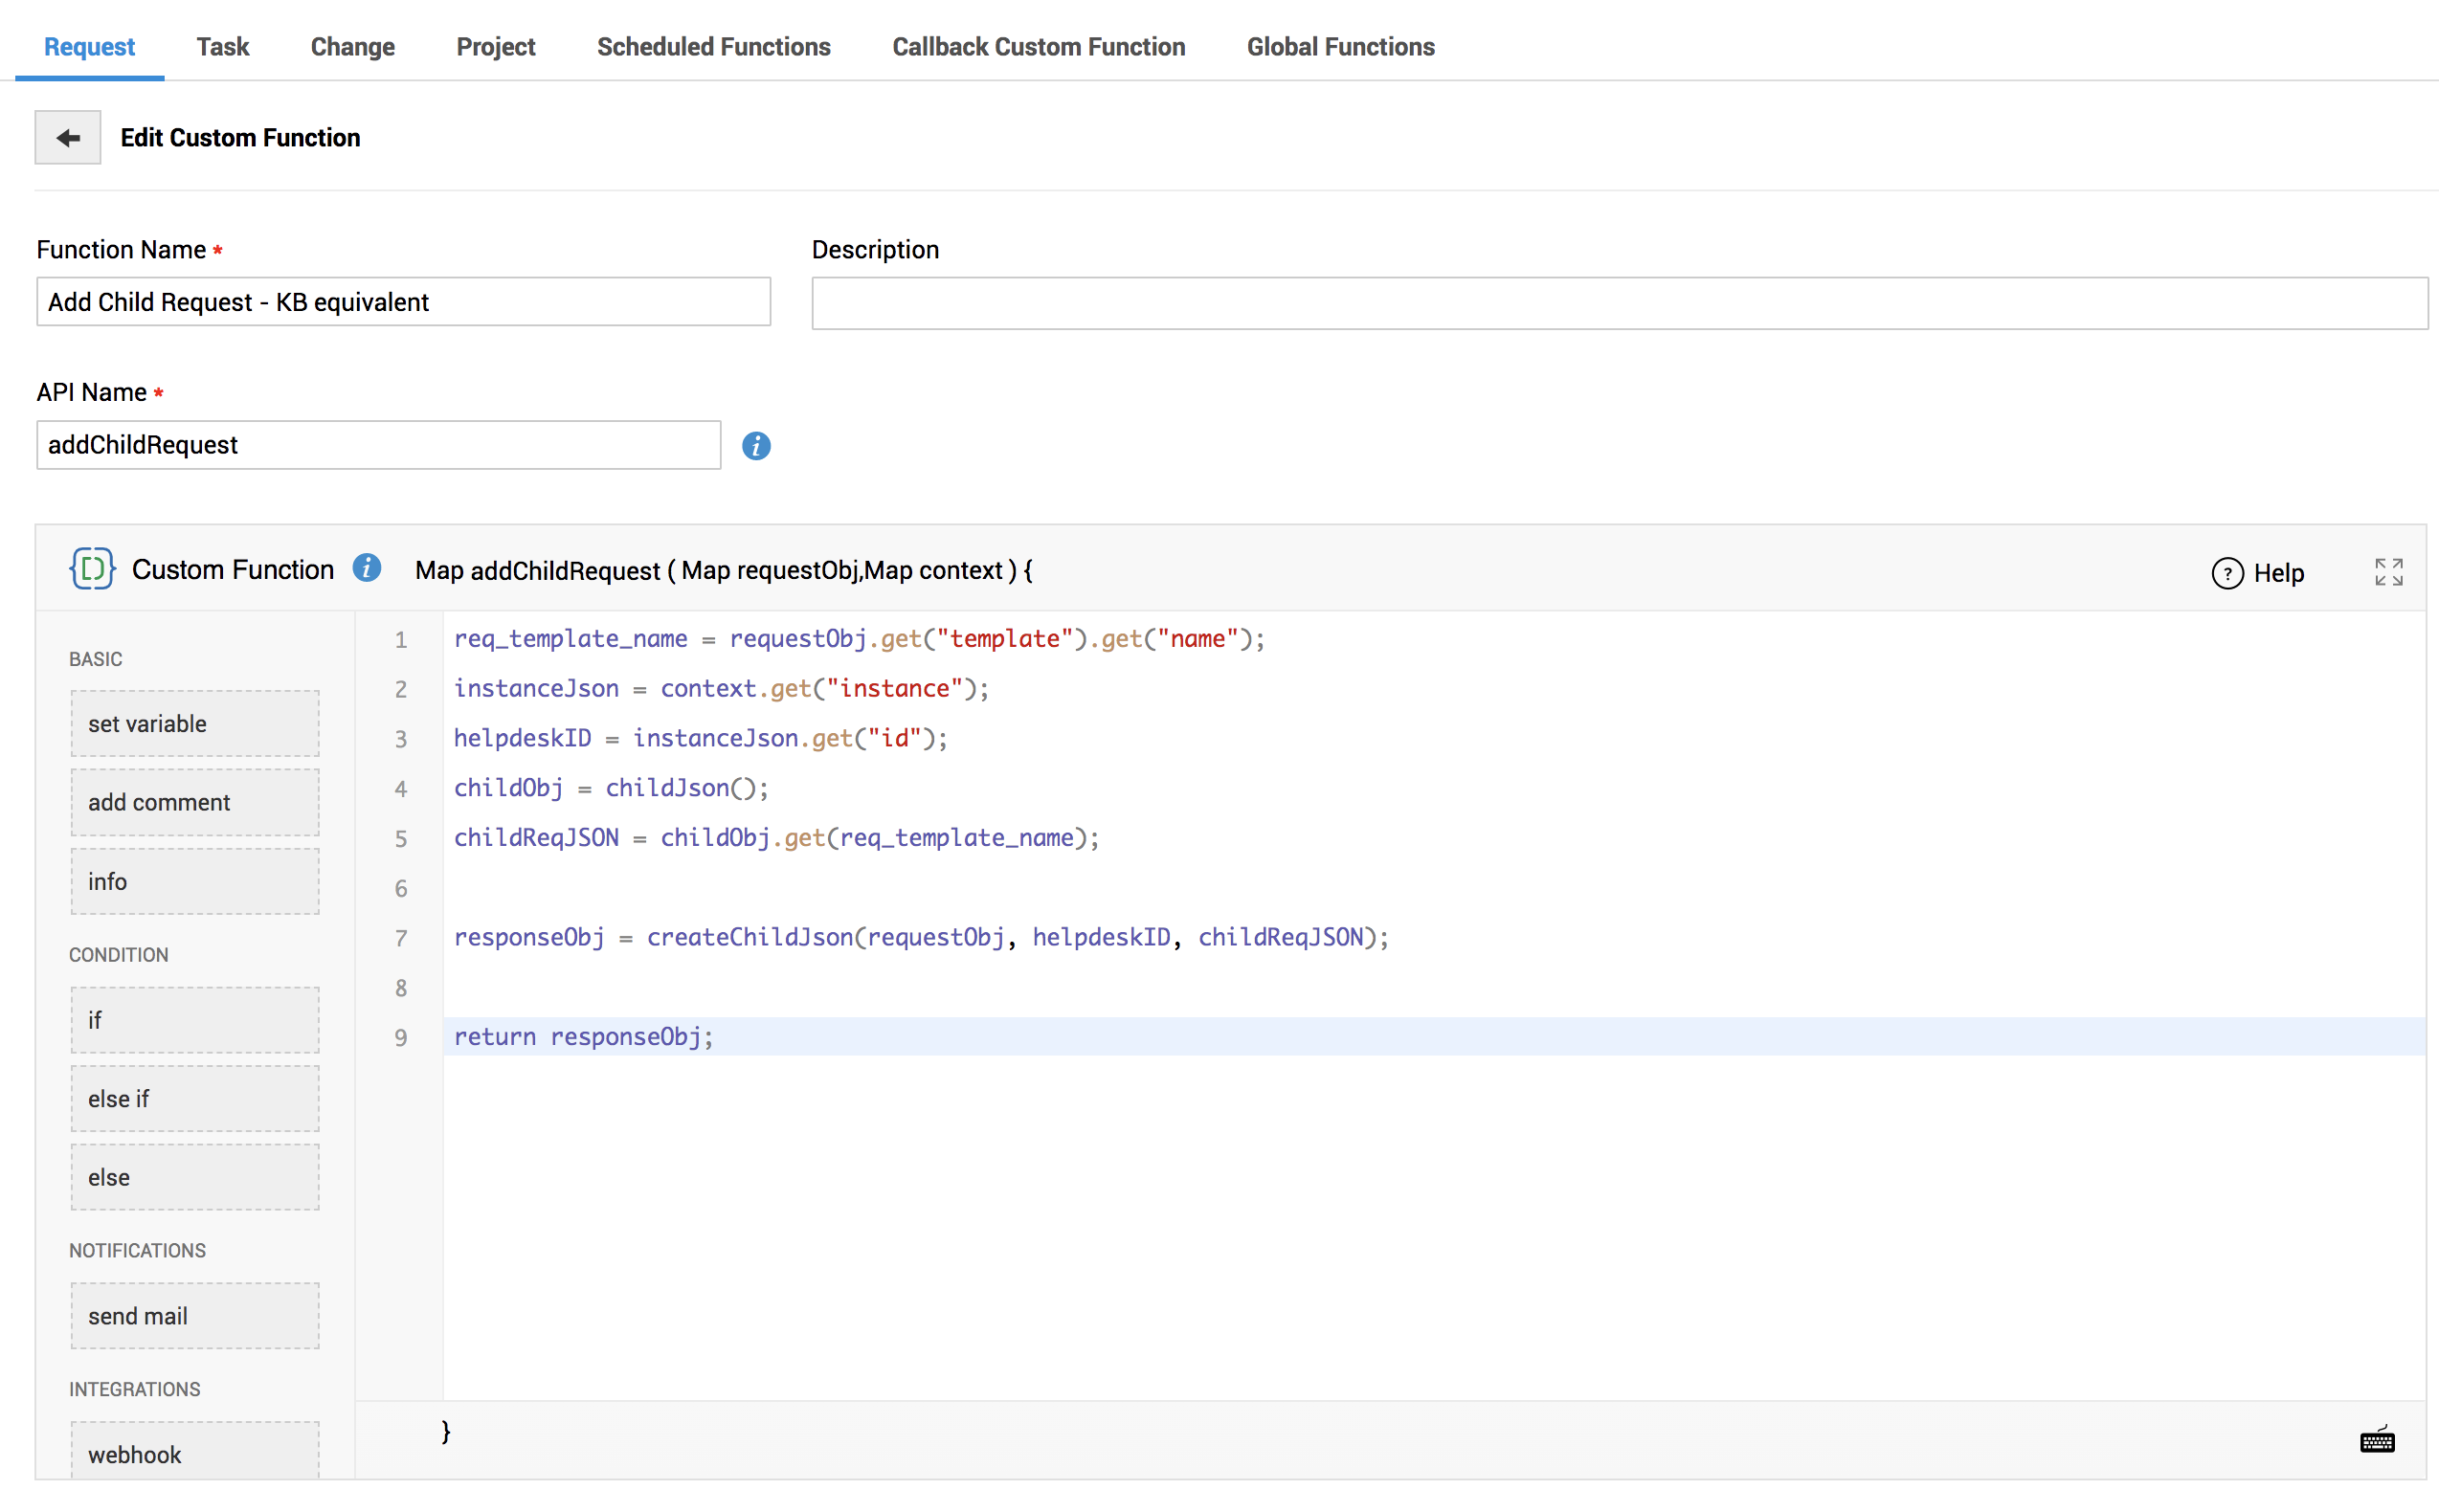This screenshot has height=1512, width=2439.
Task: Click the Custom Function info icon
Action: 367,569
